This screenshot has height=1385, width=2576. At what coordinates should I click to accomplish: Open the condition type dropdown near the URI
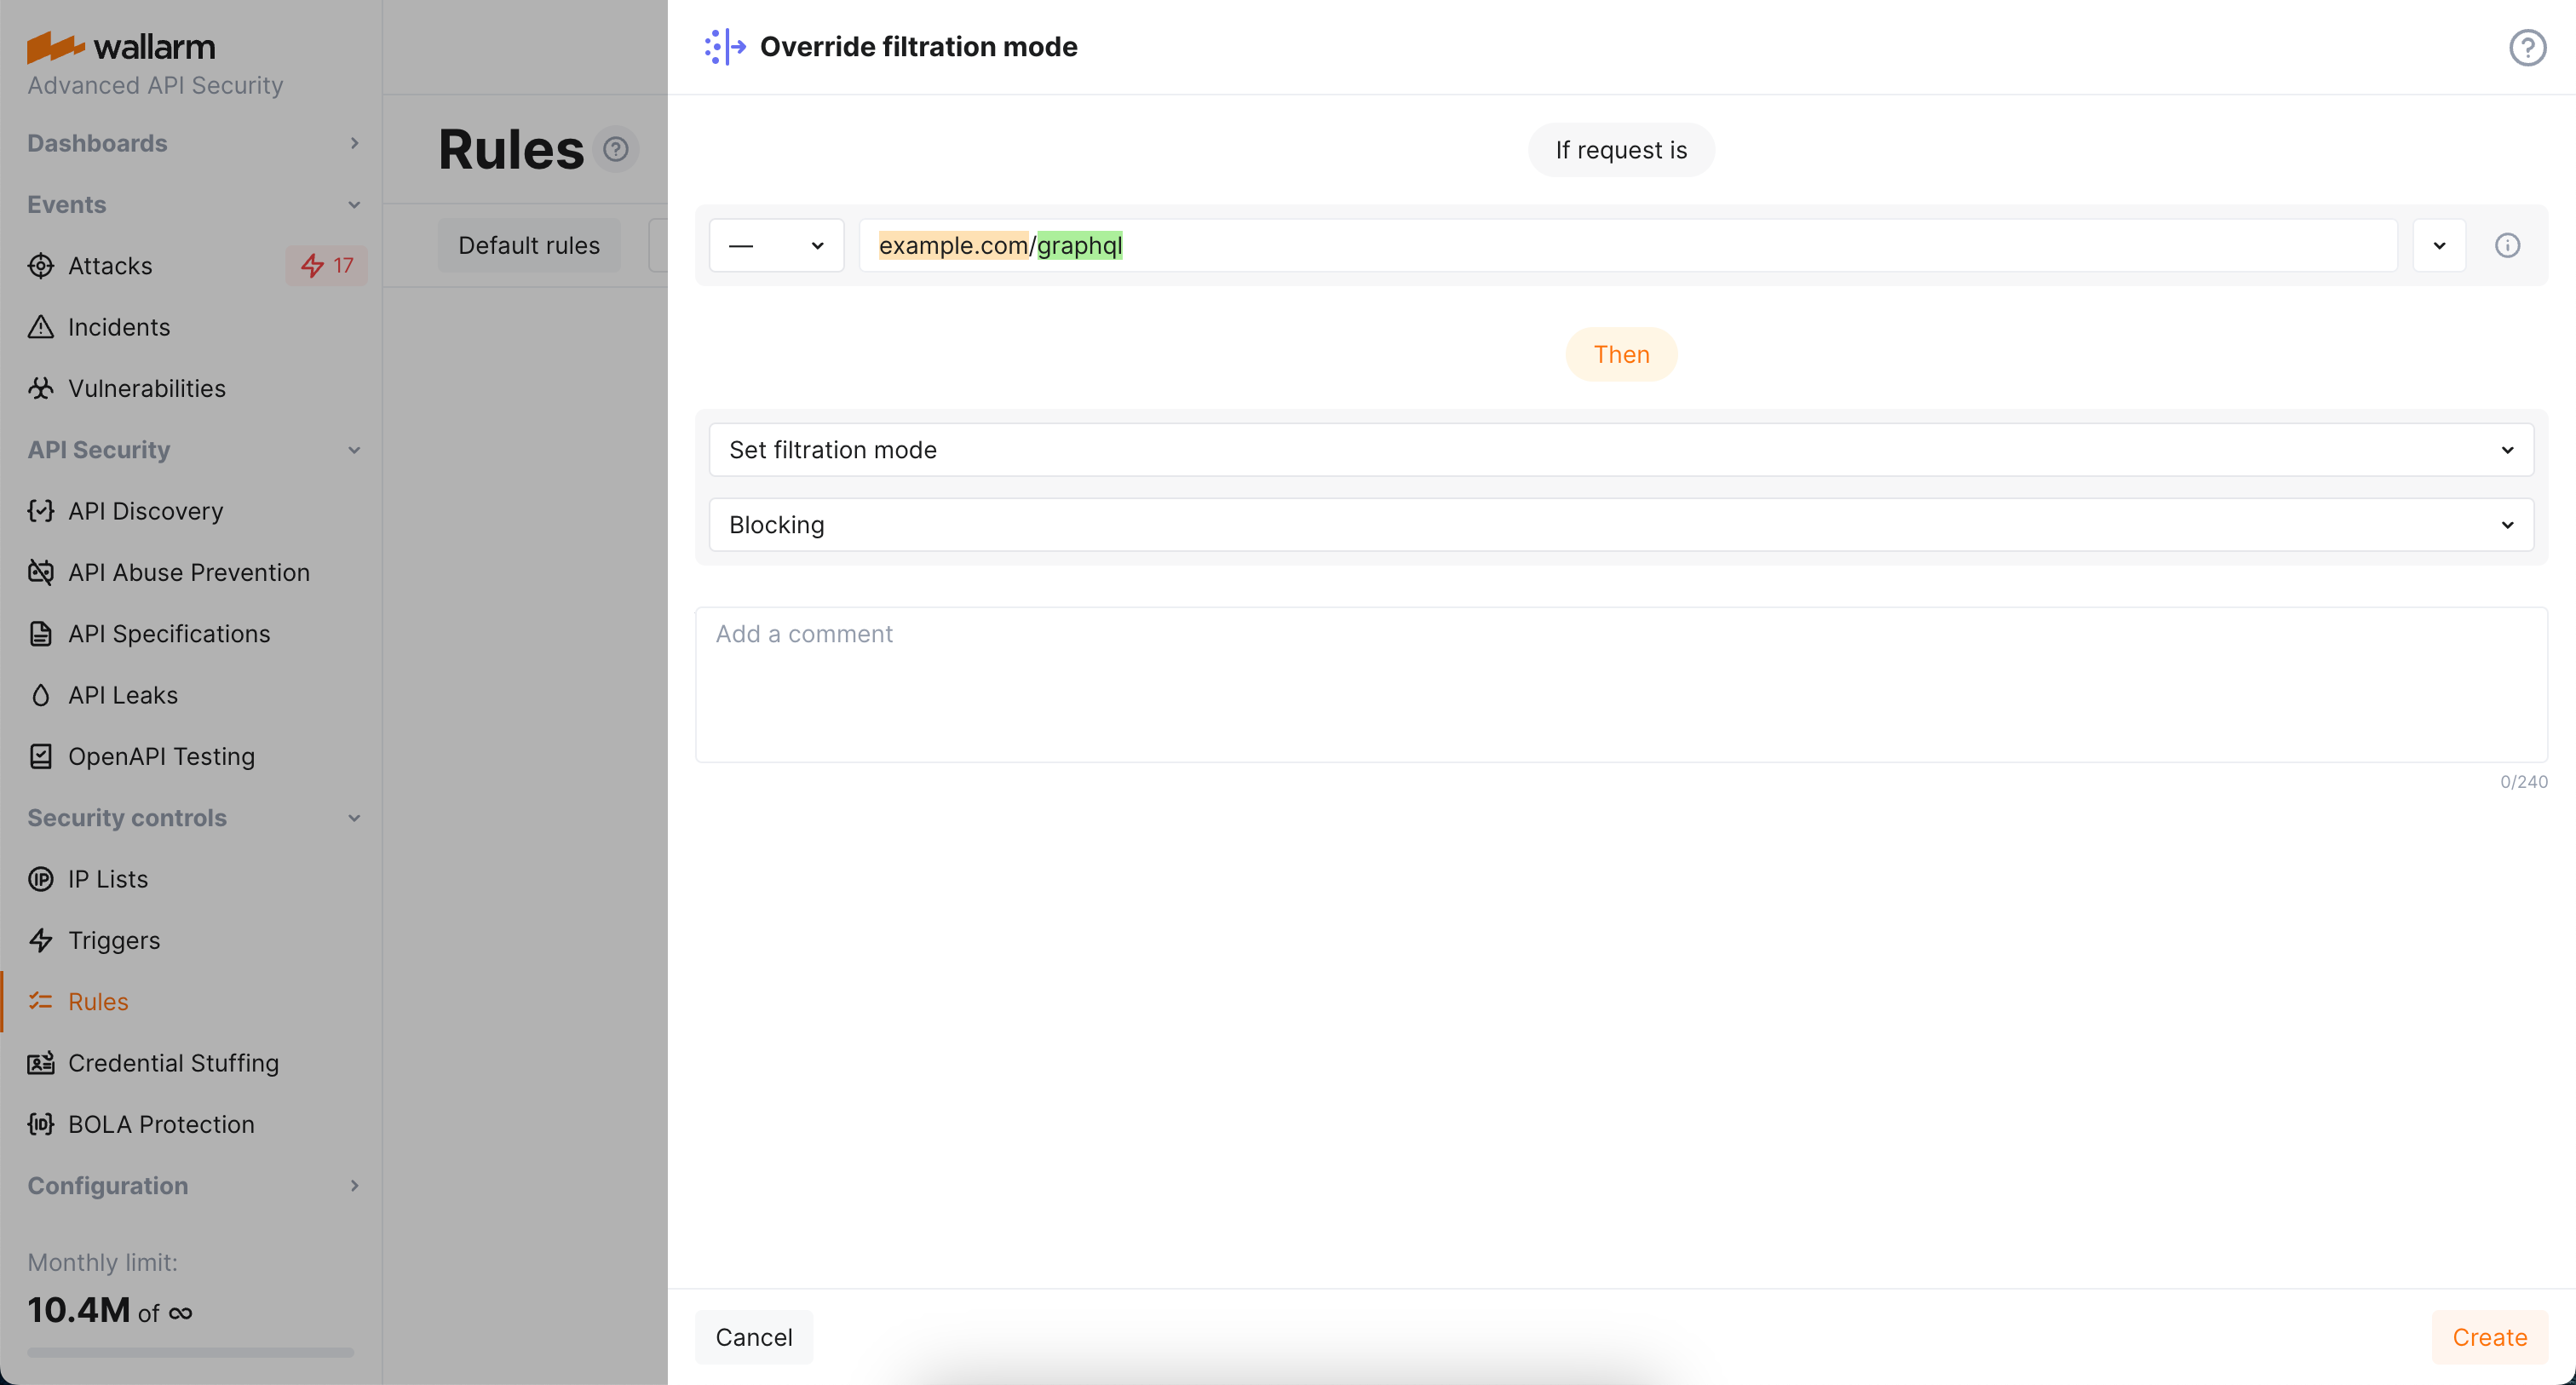(x=776, y=245)
